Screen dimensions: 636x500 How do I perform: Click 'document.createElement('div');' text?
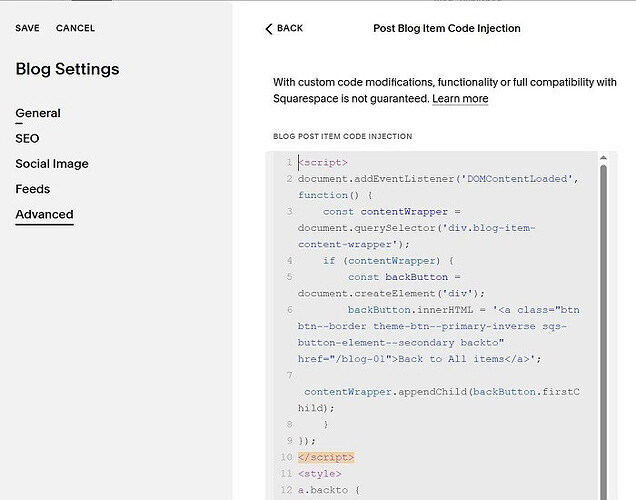pos(391,294)
